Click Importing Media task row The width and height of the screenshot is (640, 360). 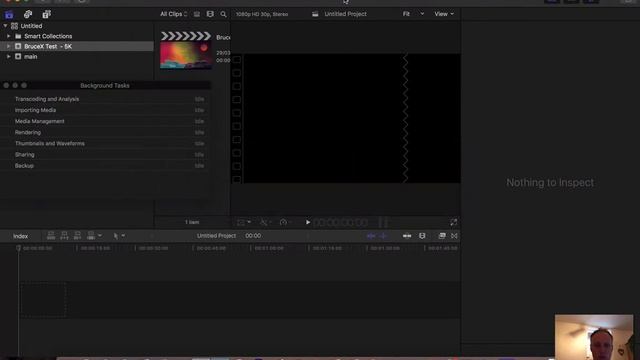click(x=105, y=110)
